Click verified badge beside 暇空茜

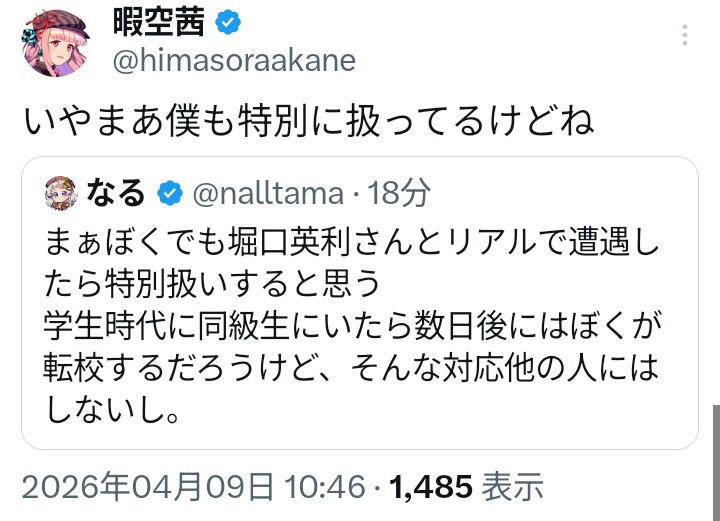tap(225, 22)
